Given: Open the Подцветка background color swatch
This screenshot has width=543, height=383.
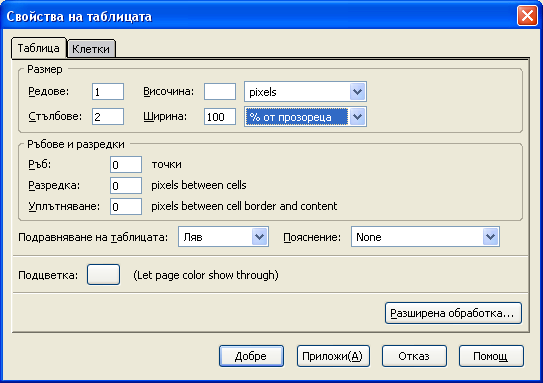Looking at the screenshot, I should pos(103,275).
